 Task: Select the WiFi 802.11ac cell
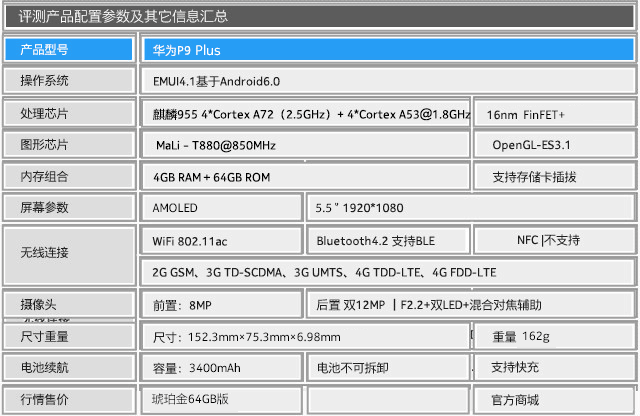point(221,241)
